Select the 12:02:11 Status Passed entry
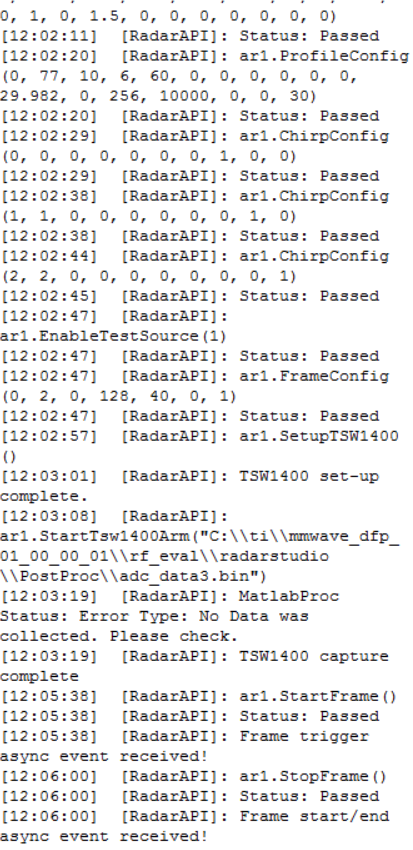 190,36
